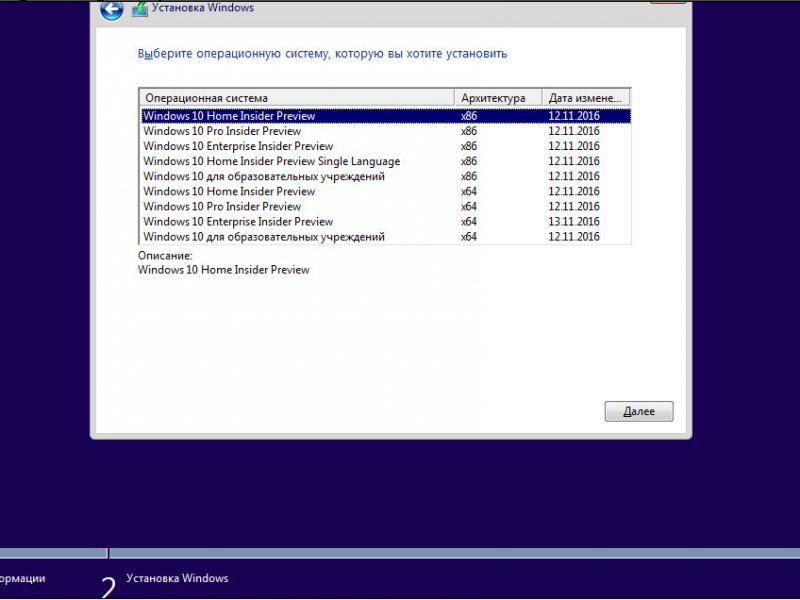This screenshot has height=600, width=800.
Task: Click the Описание description text below the list
Action: pyautogui.click(x=223, y=270)
